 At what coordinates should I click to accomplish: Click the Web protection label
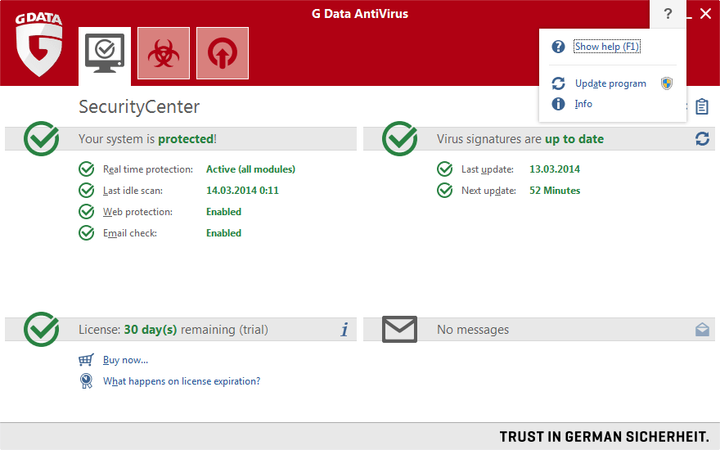click(138, 212)
